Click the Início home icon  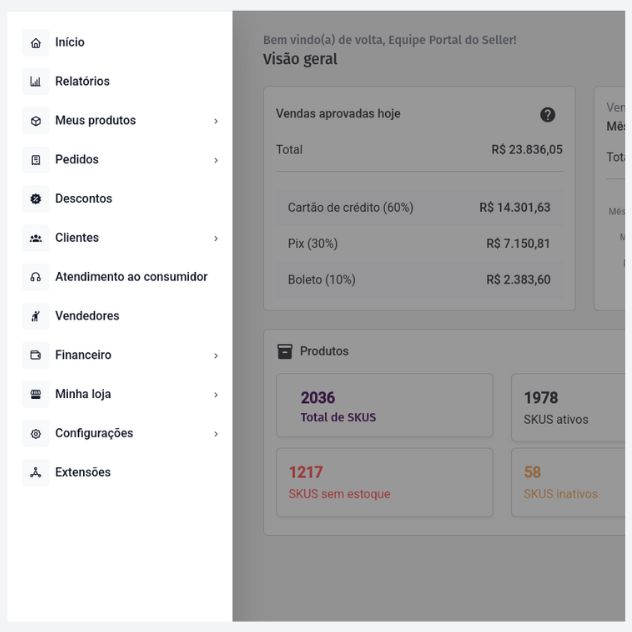[36, 43]
